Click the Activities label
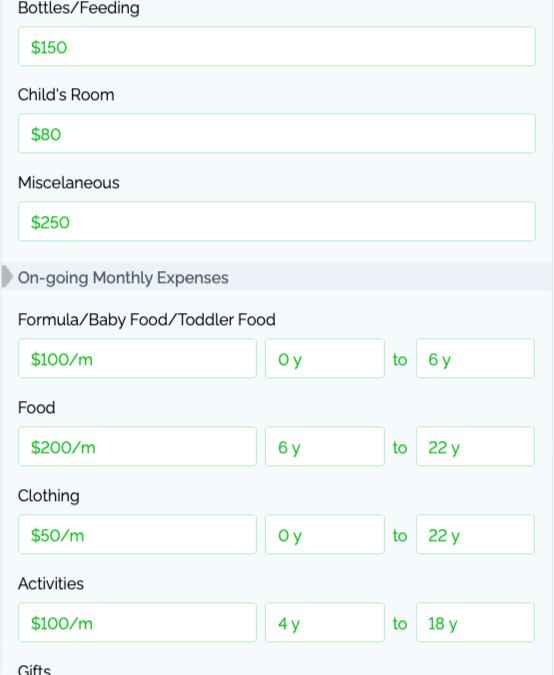 tap(51, 584)
